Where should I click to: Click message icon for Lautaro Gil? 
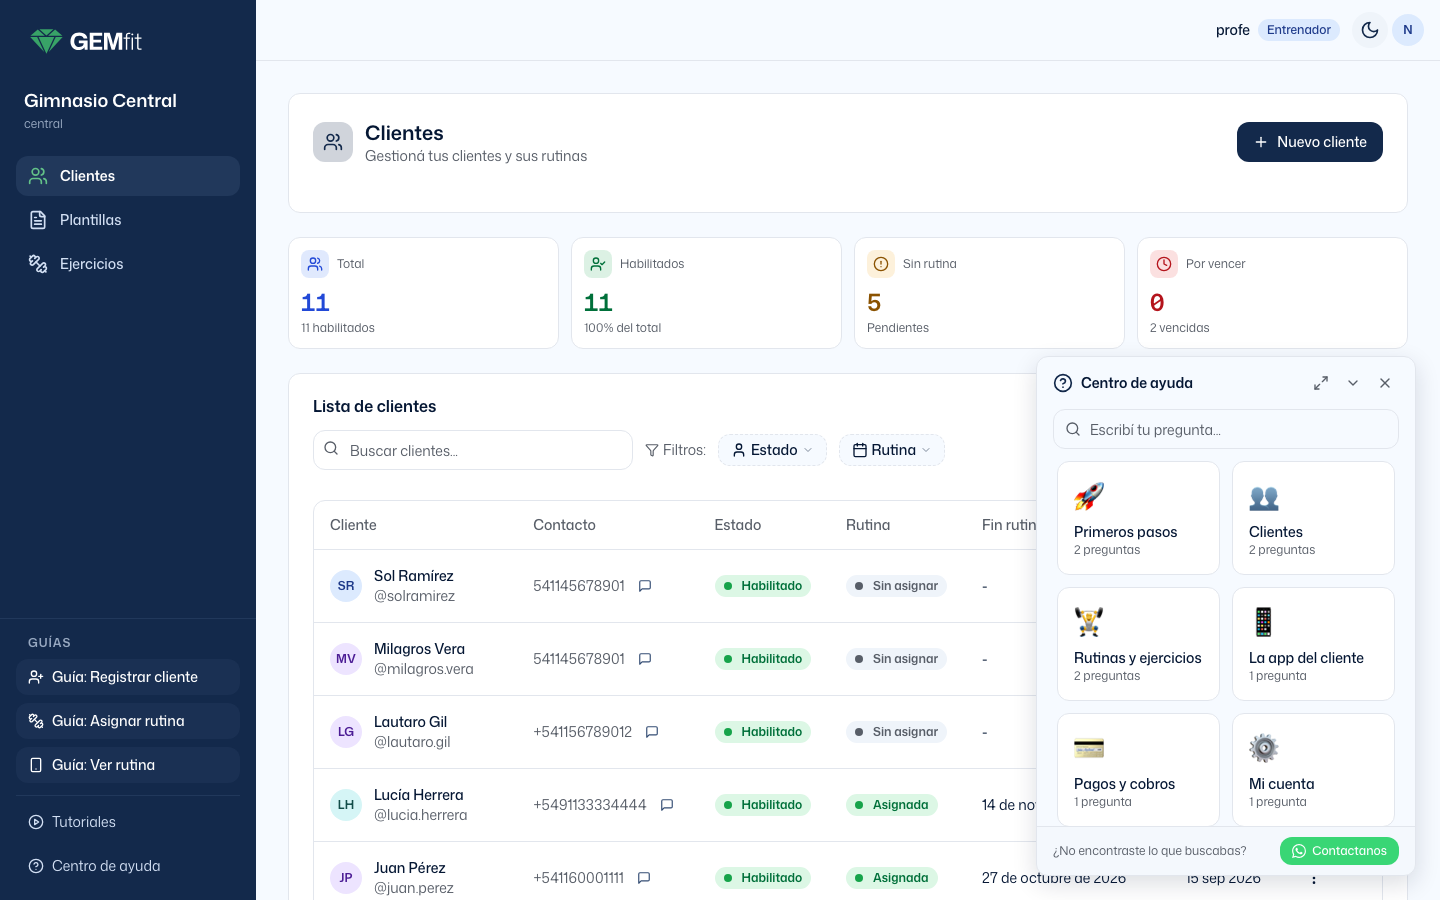652,732
